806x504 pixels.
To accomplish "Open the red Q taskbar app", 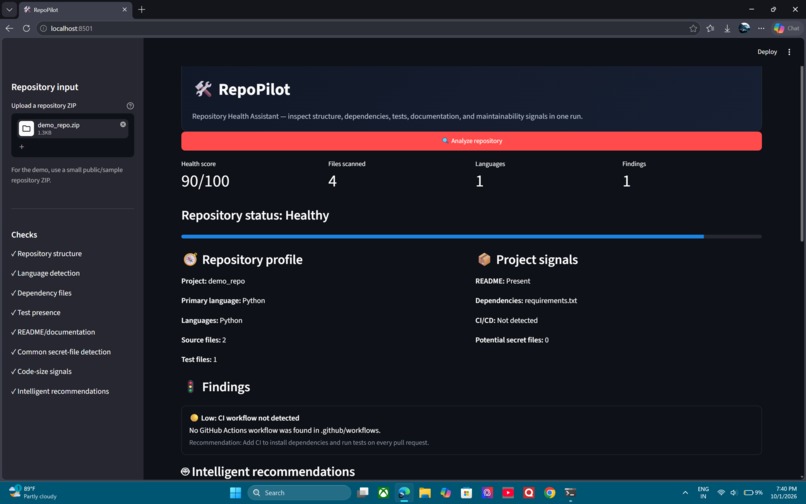I will coord(528,493).
